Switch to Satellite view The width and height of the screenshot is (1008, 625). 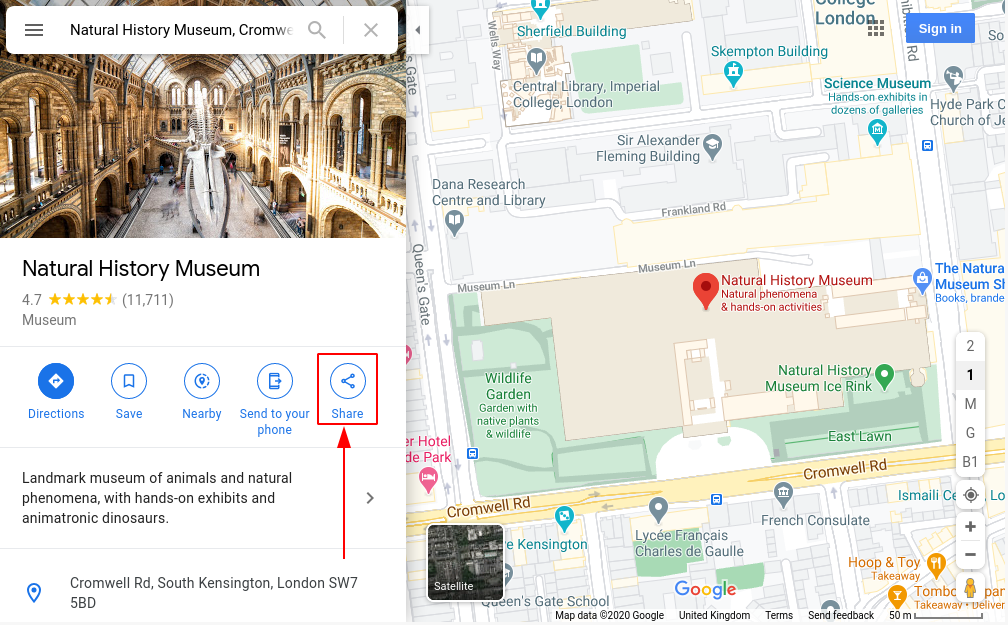465,562
